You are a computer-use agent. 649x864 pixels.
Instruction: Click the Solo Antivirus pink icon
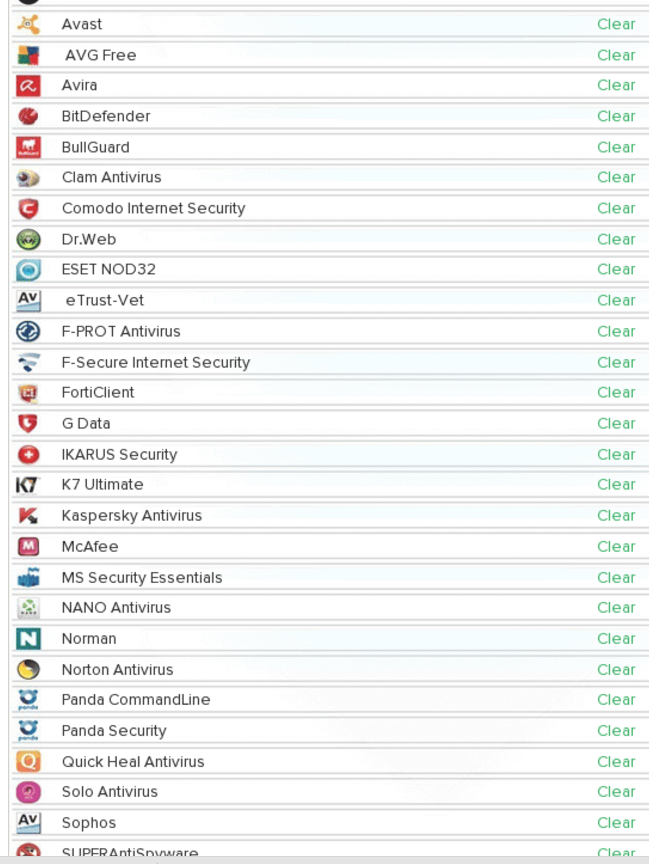(28, 792)
